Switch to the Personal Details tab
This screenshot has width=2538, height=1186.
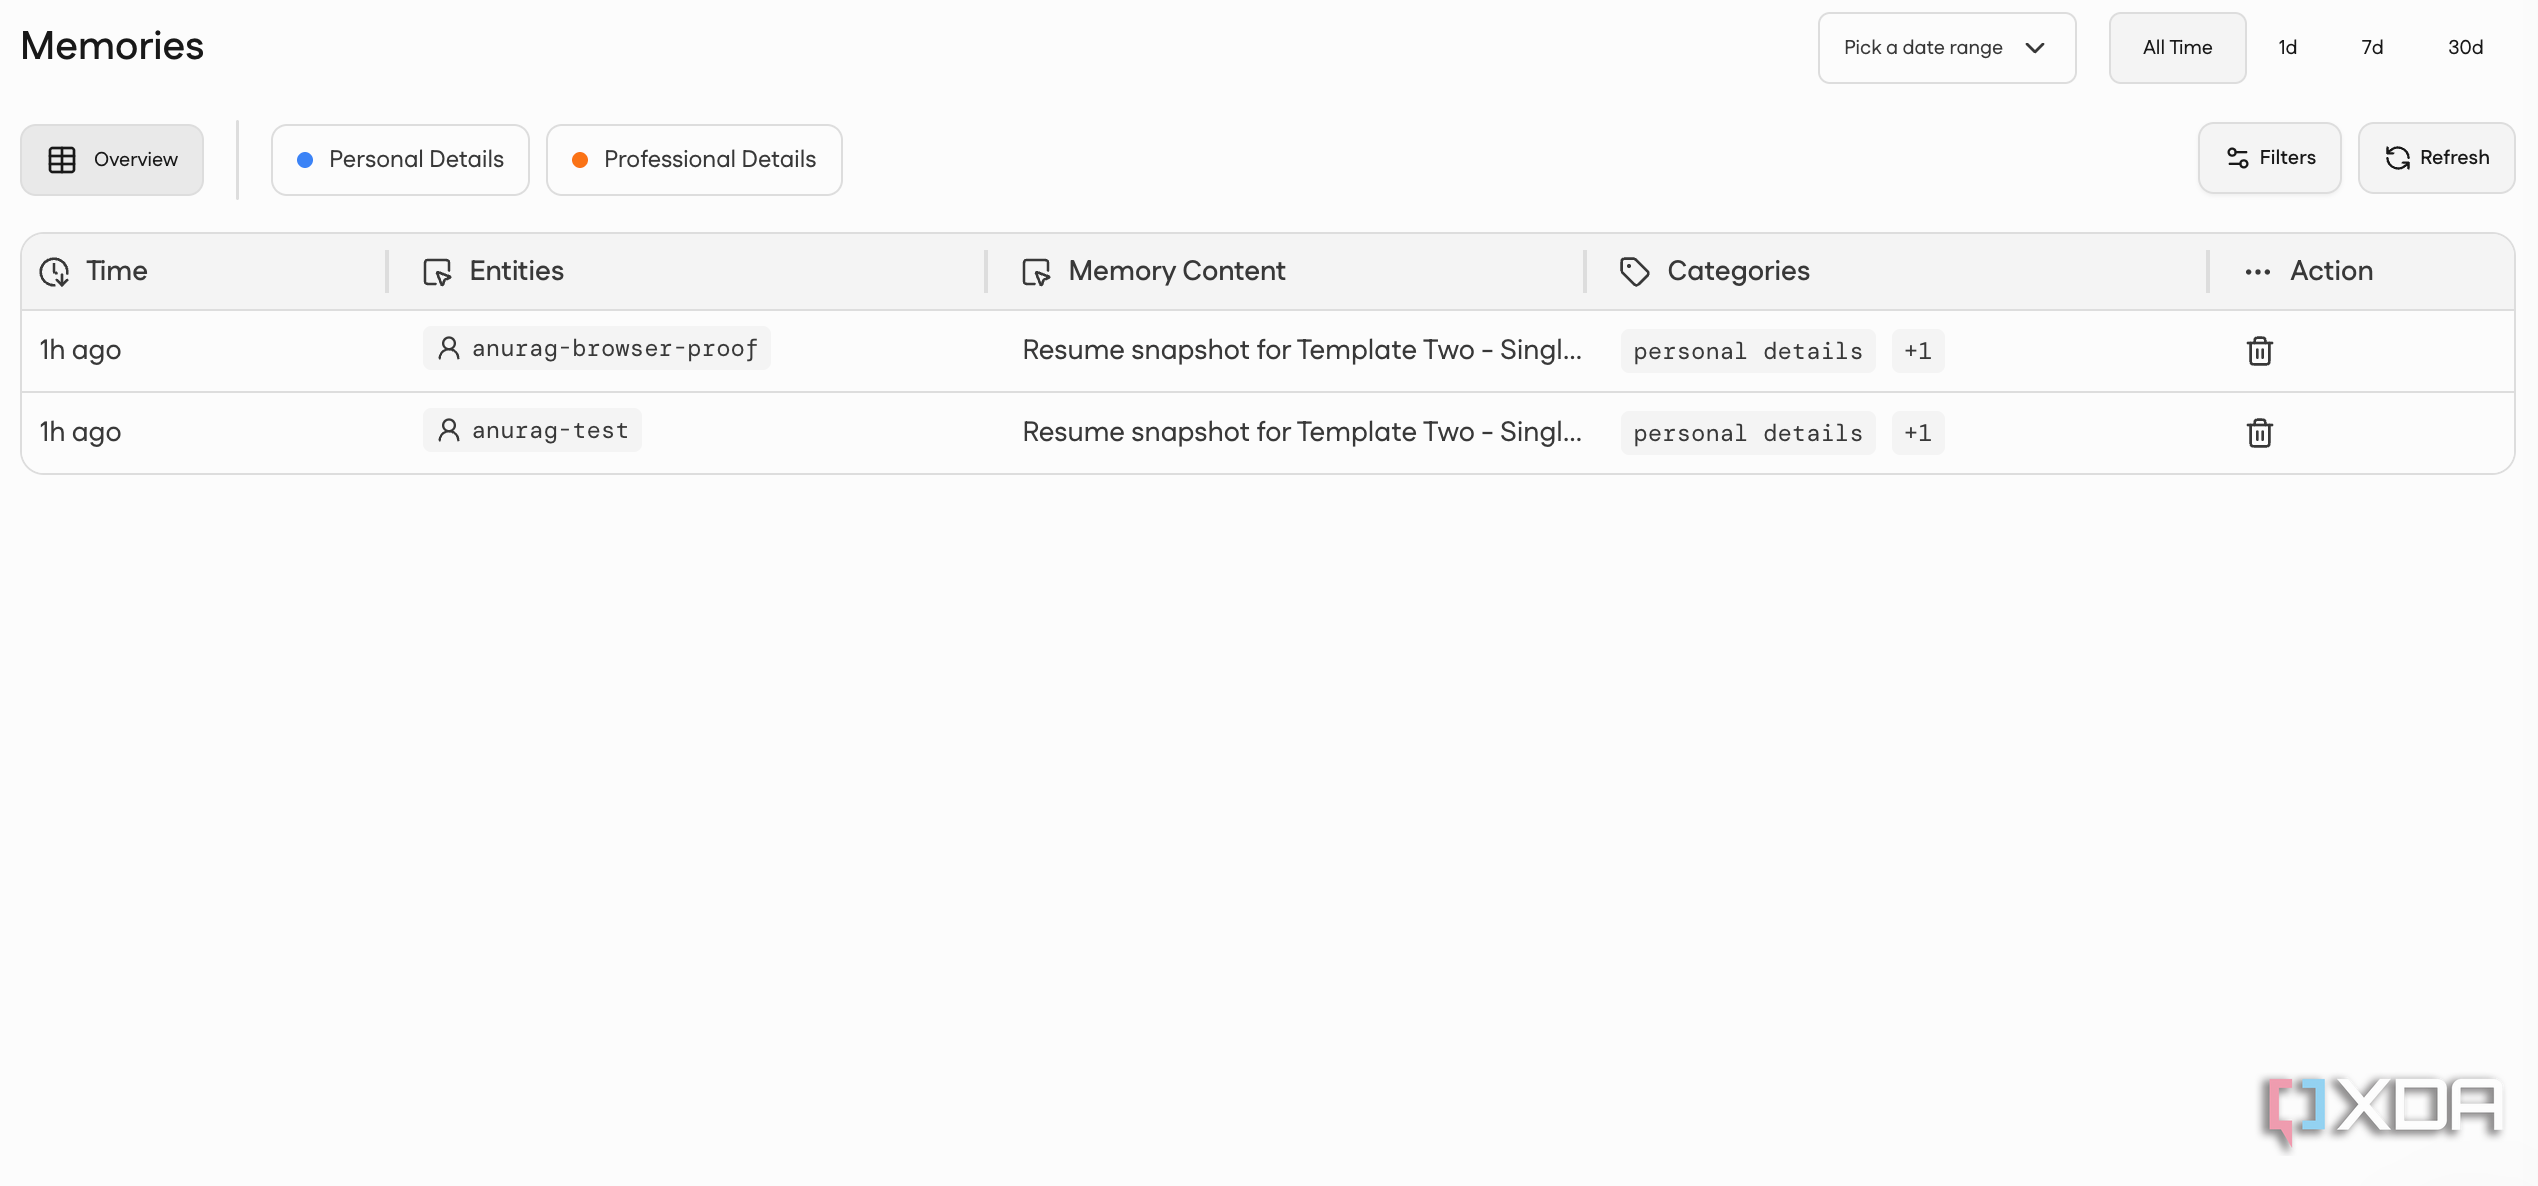pos(400,160)
